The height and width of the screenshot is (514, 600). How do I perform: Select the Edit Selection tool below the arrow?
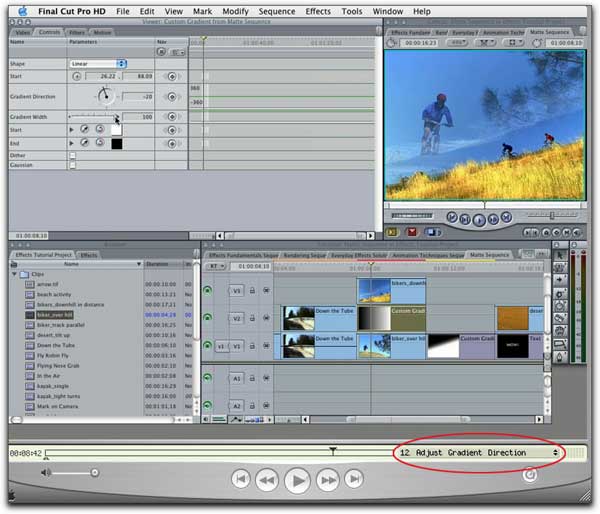(560, 267)
